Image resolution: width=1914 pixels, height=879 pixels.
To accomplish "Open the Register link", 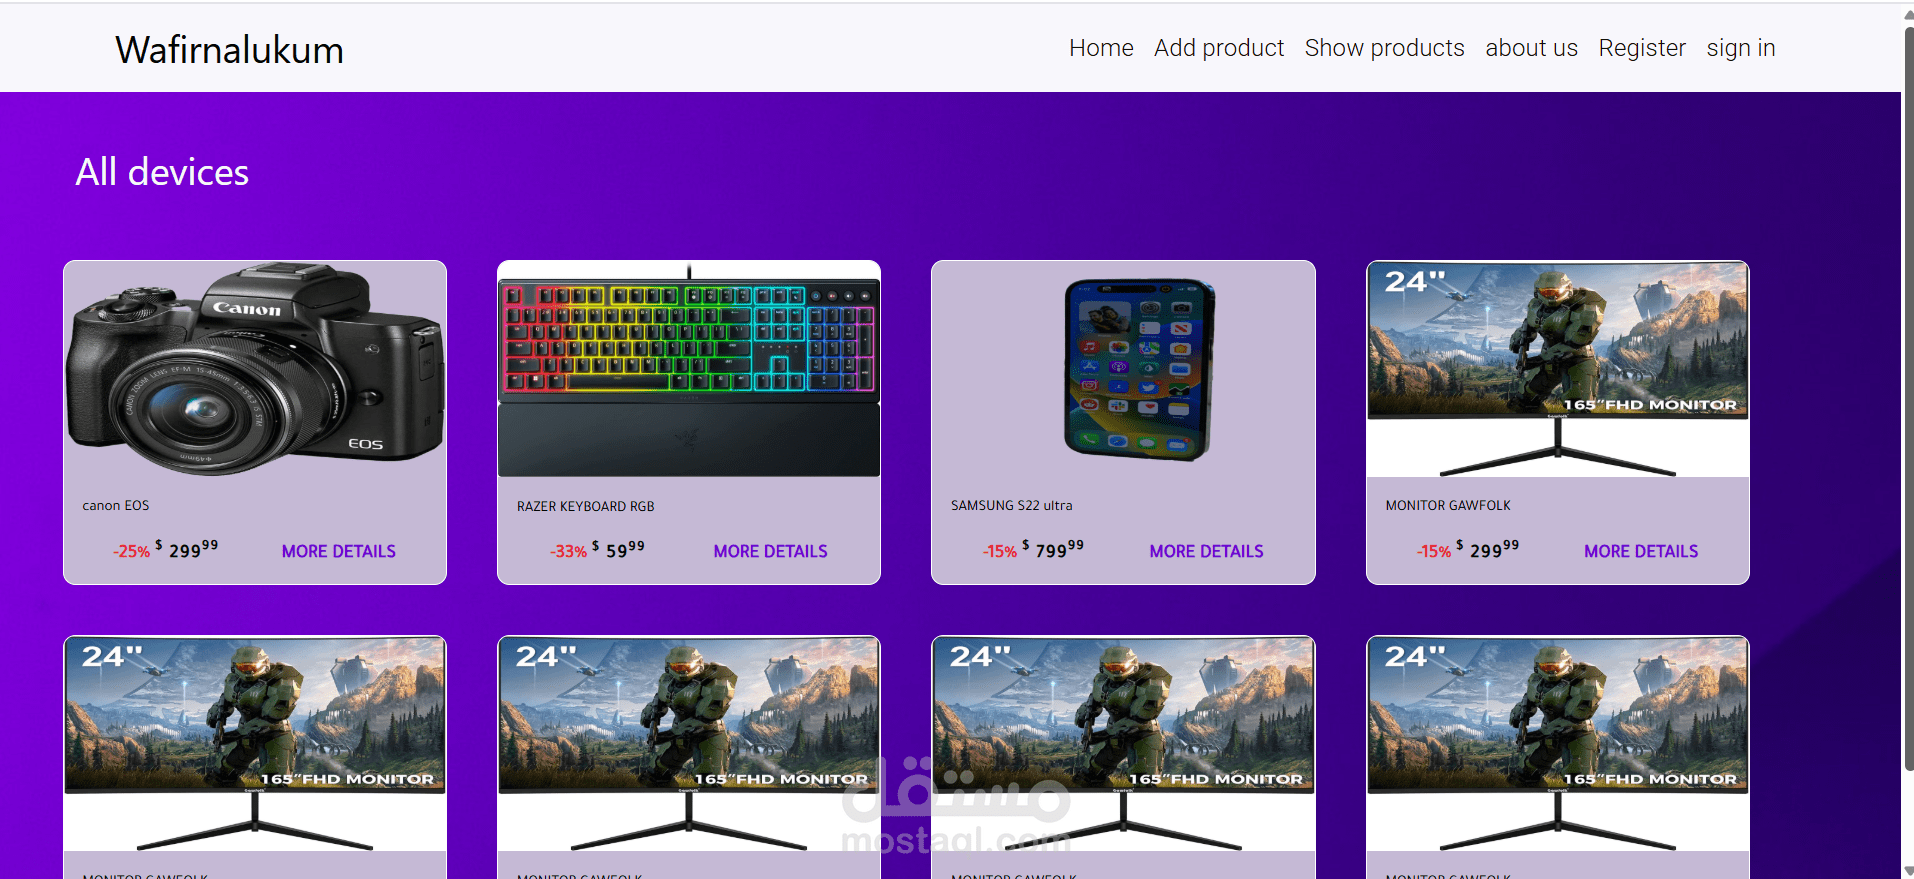I will pos(1642,48).
